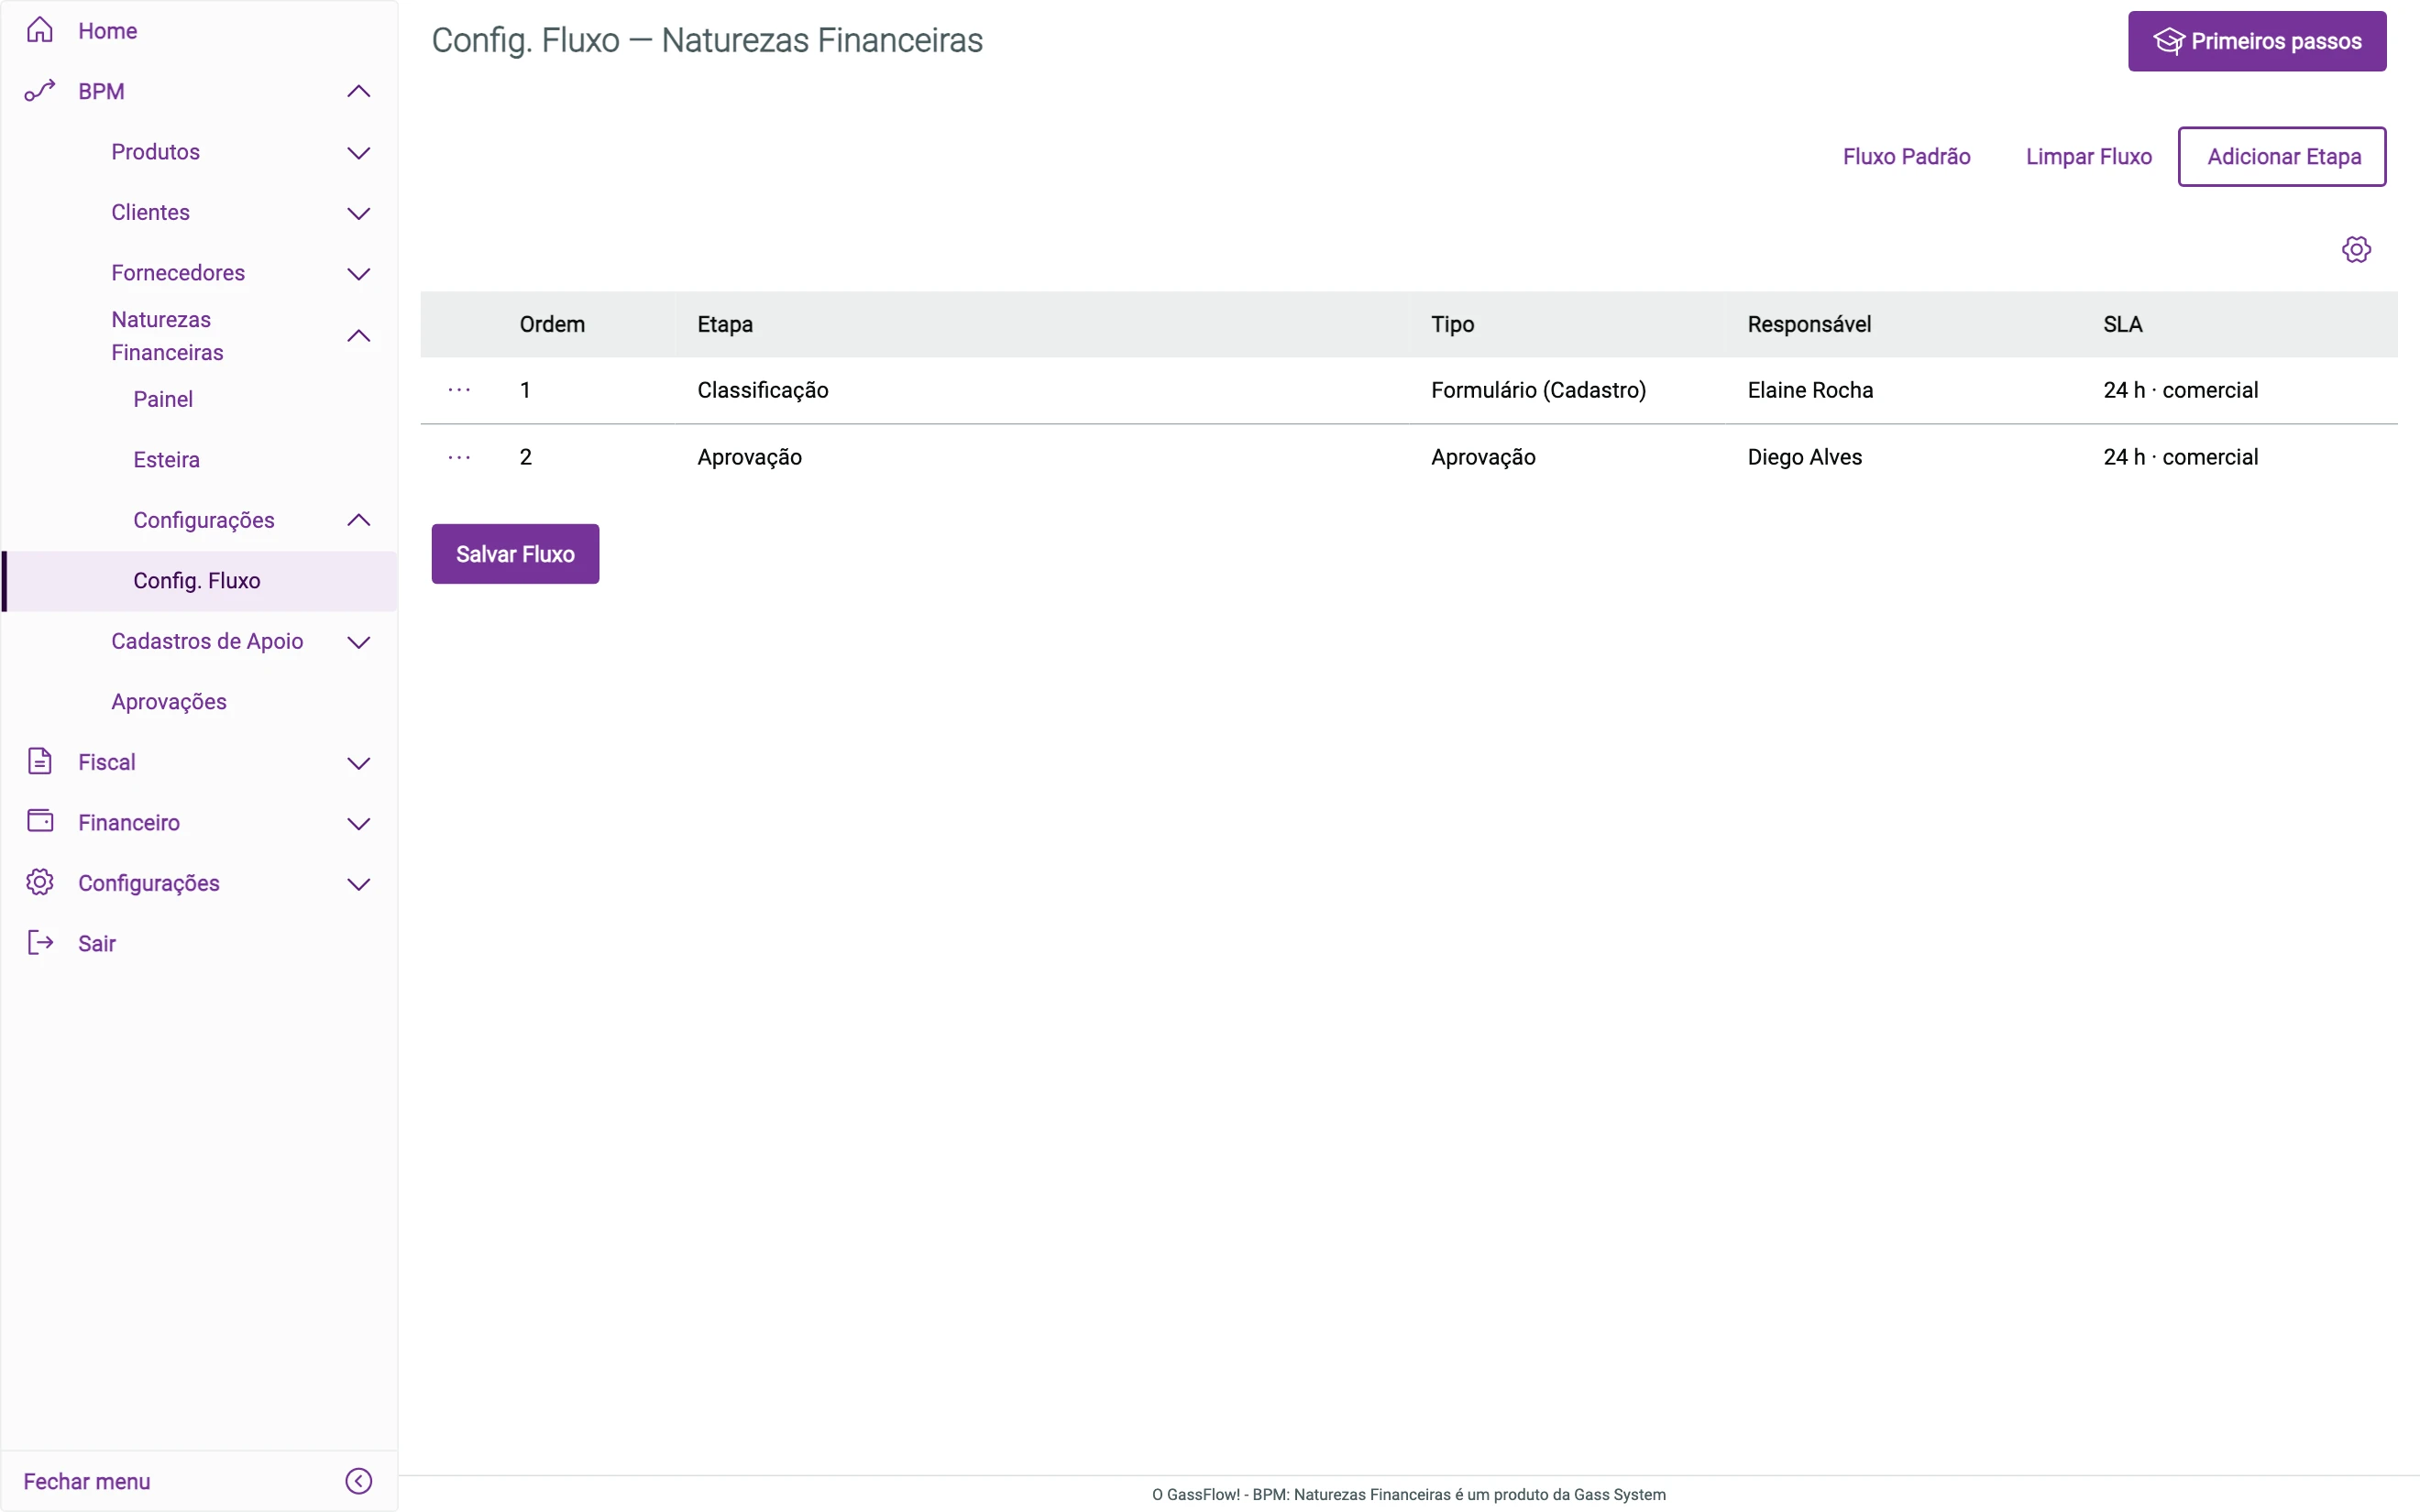2420x1512 pixels.
Task: Click the Fiscal document icon
Action: [x=40, y=761]
